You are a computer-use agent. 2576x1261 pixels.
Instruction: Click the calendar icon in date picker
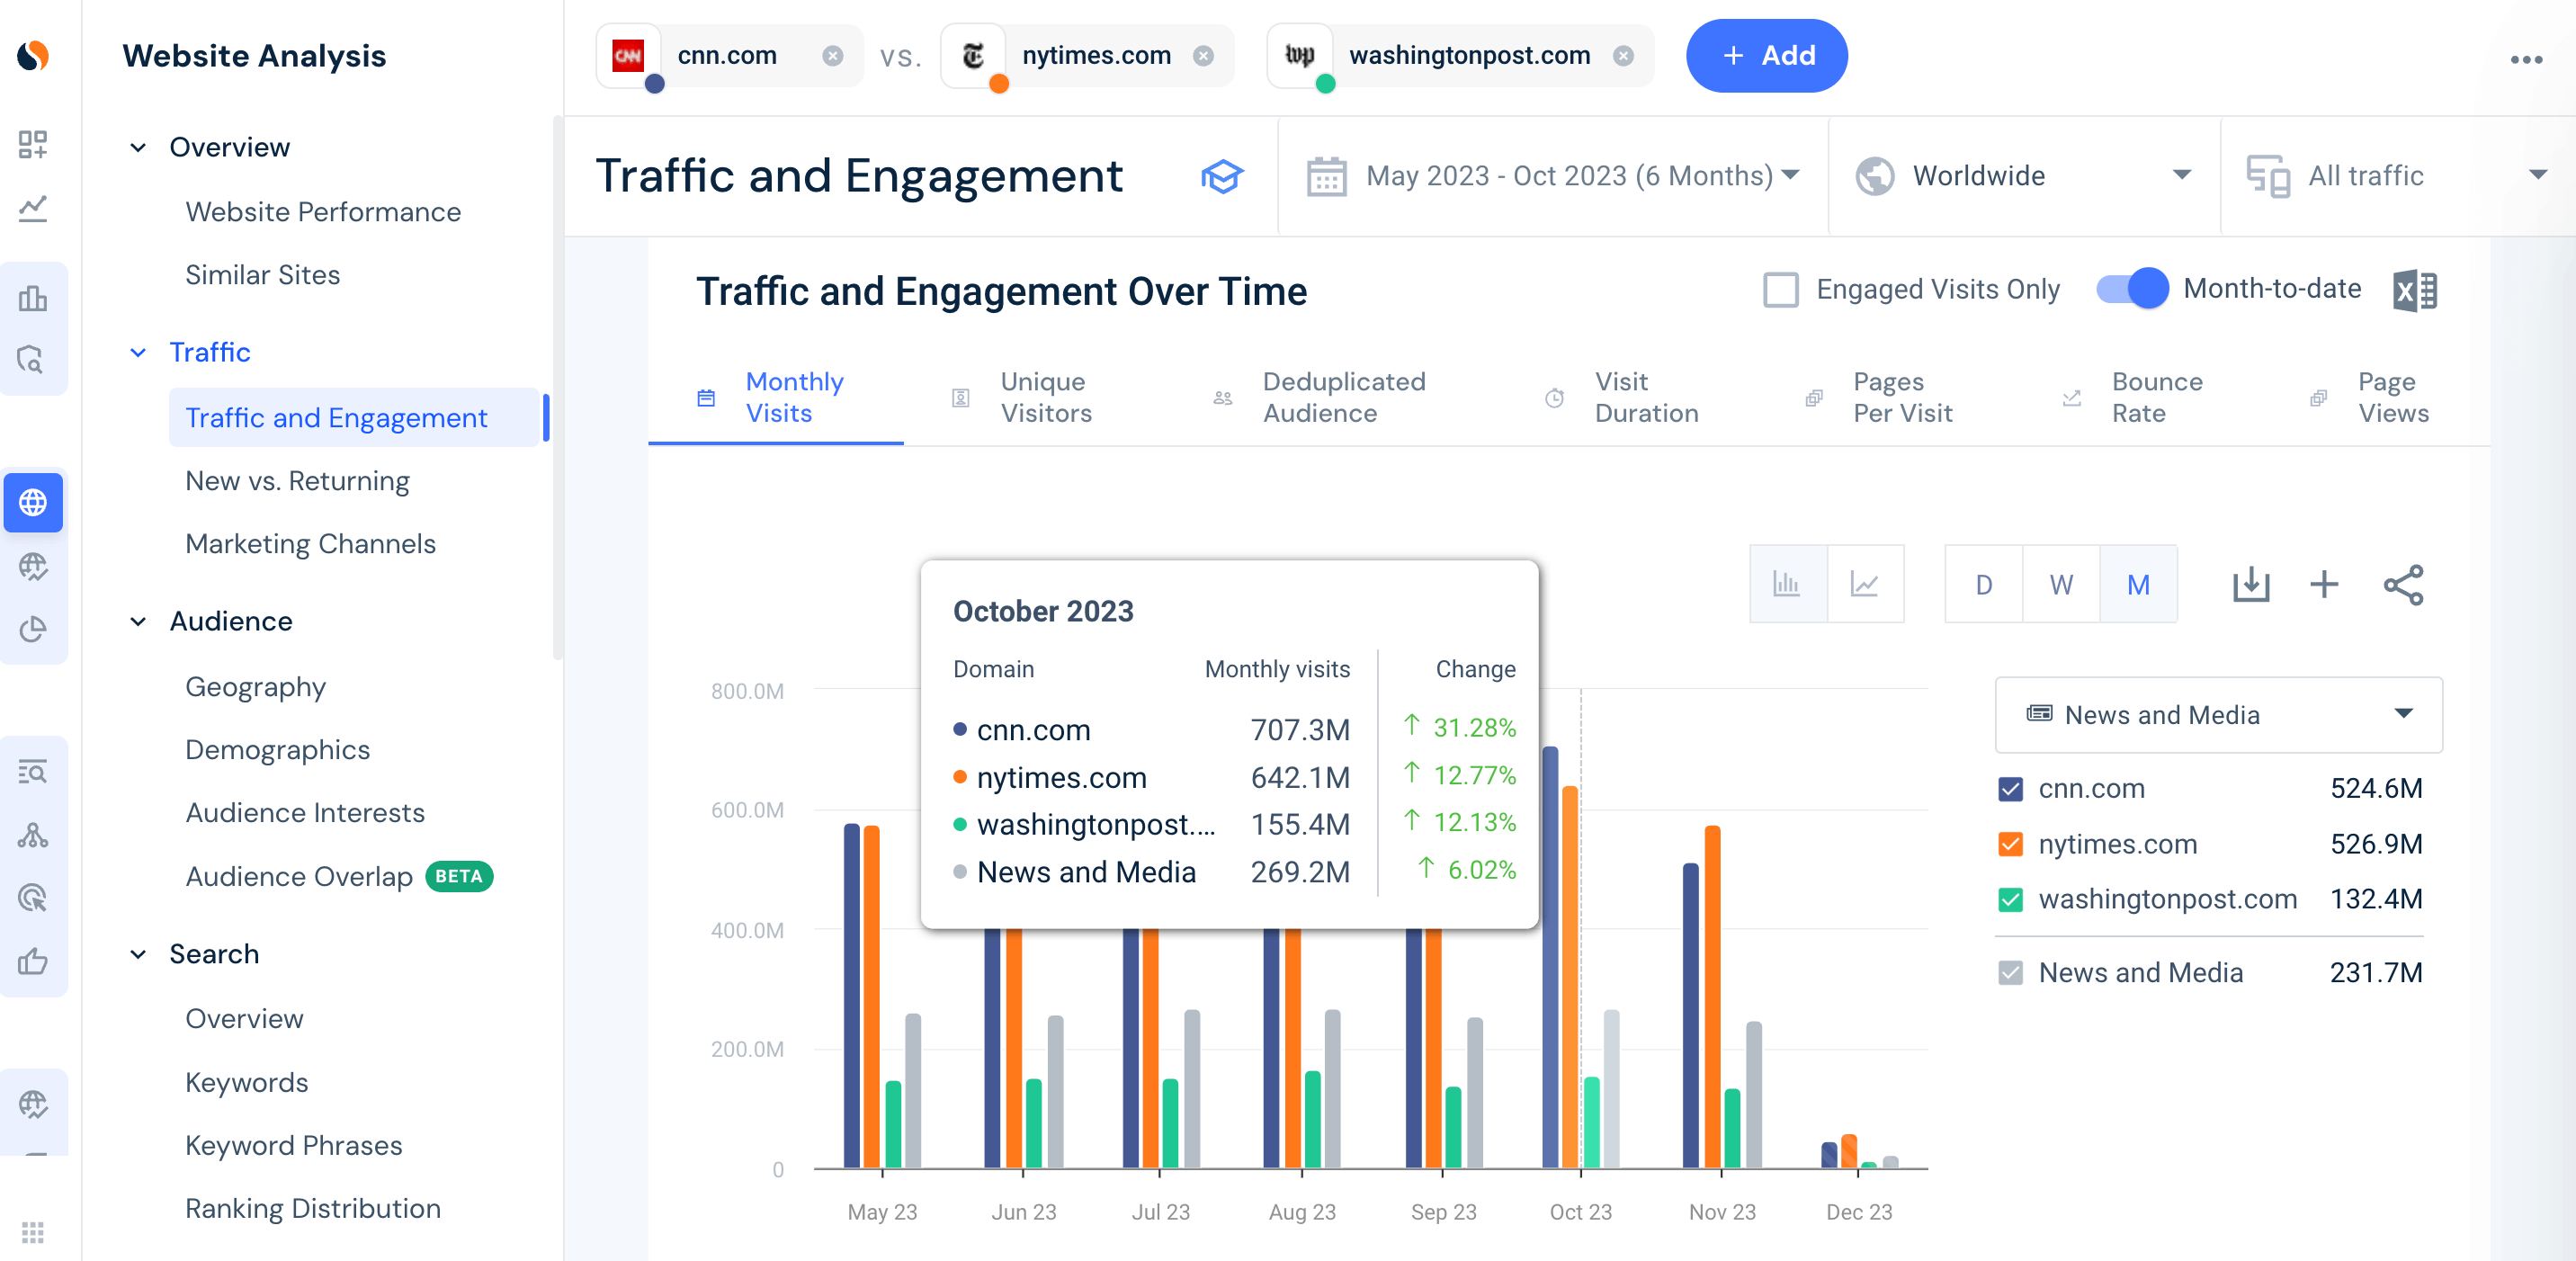click(1326, 177)
